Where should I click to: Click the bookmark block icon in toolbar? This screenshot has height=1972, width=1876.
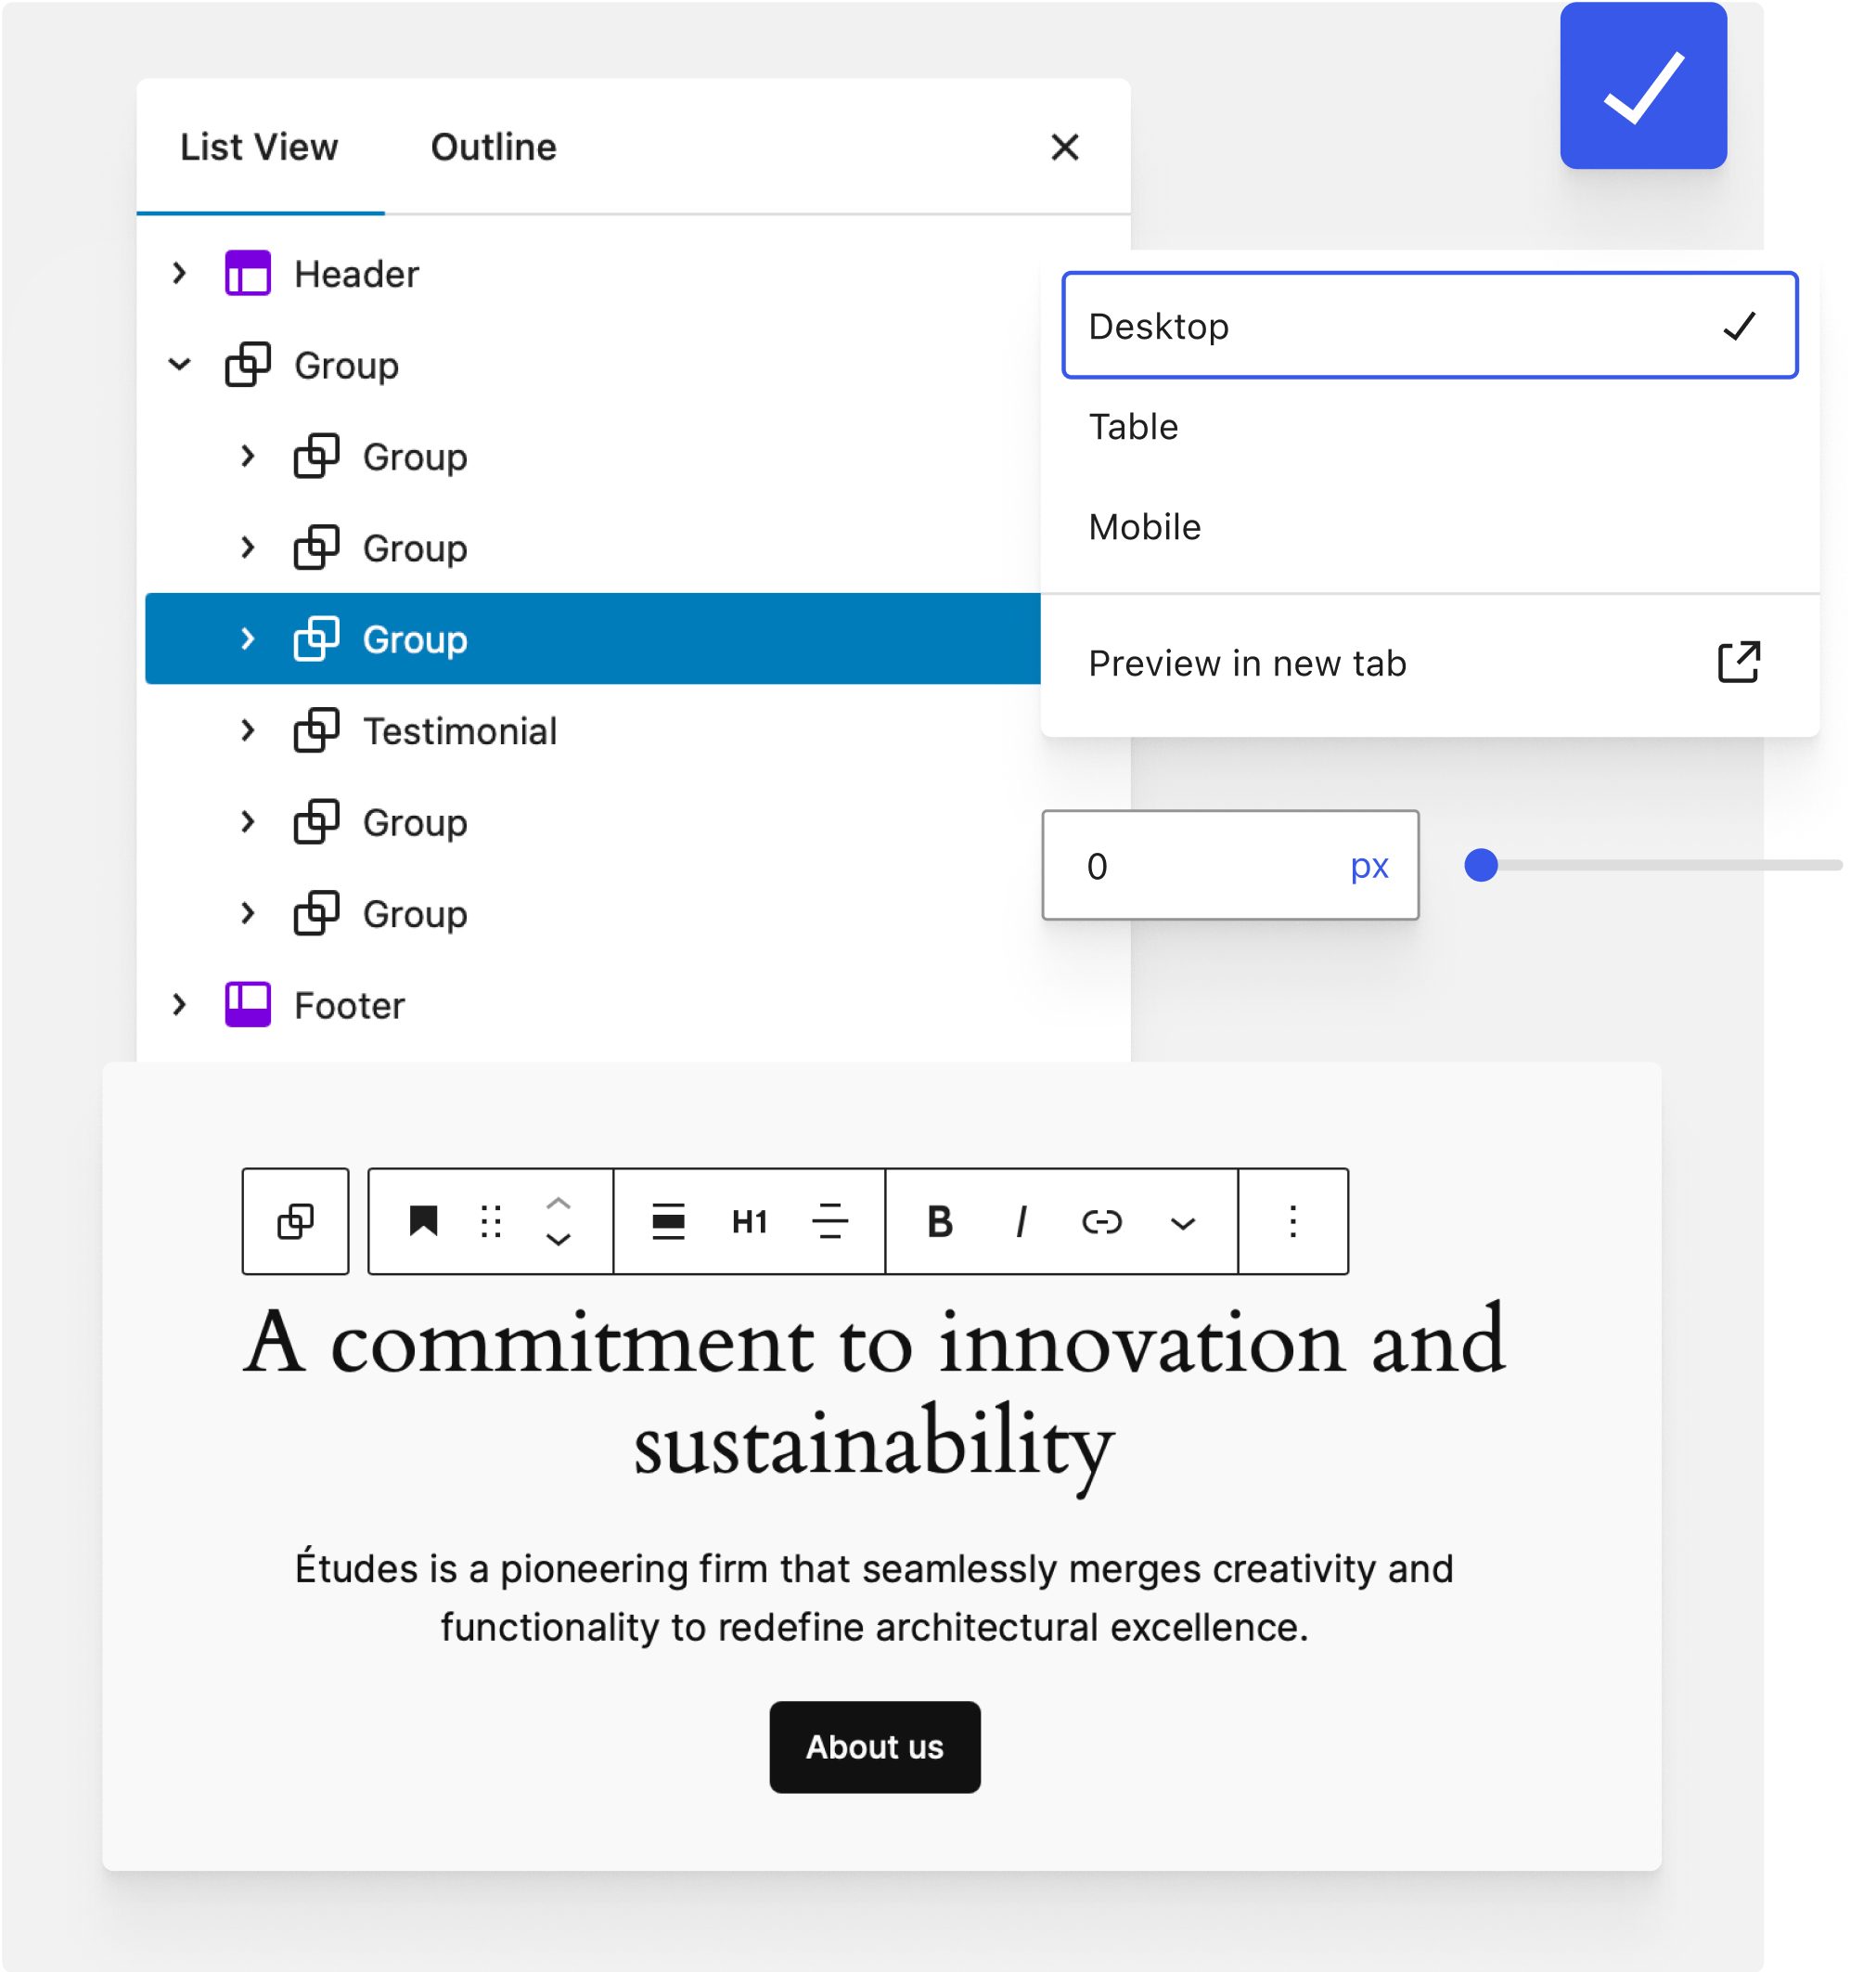click(x=423, y=1221)
